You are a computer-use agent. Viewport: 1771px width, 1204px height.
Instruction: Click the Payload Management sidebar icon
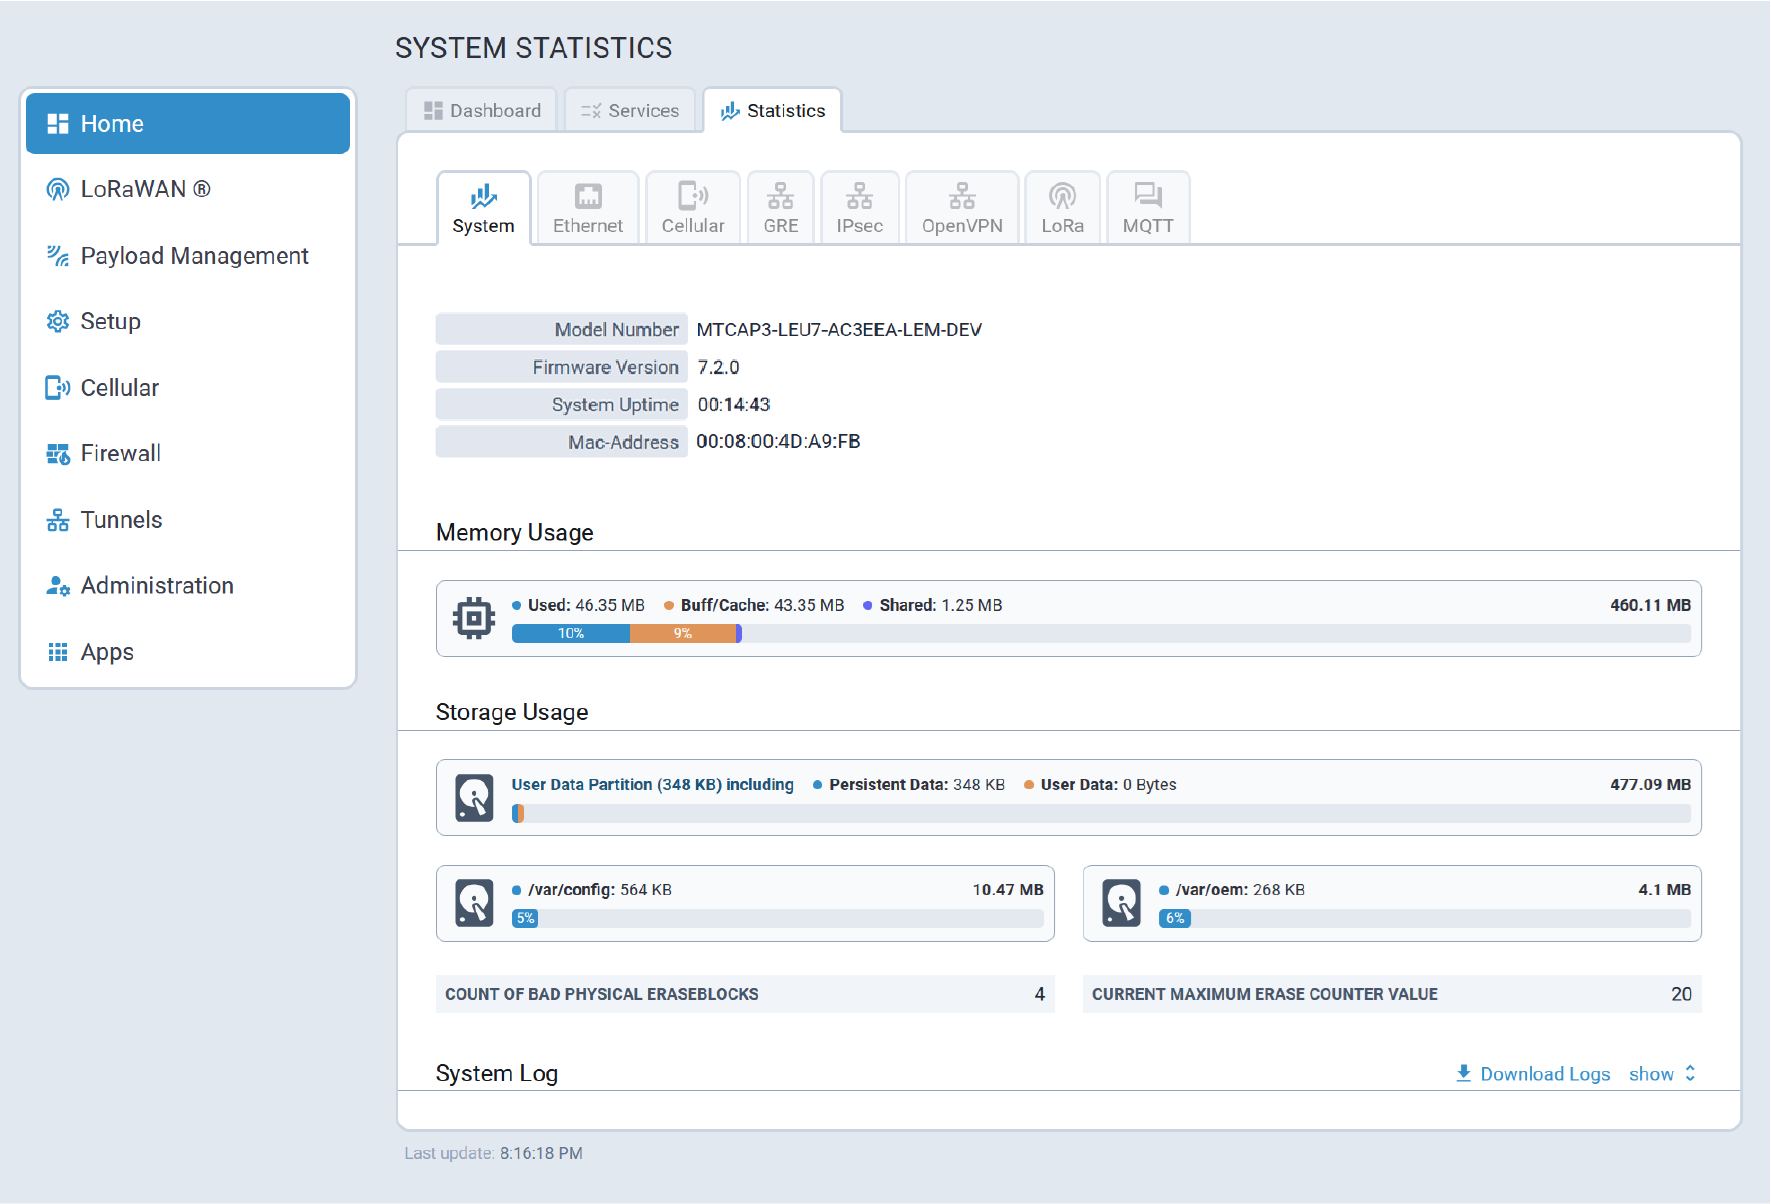[58, 256]
